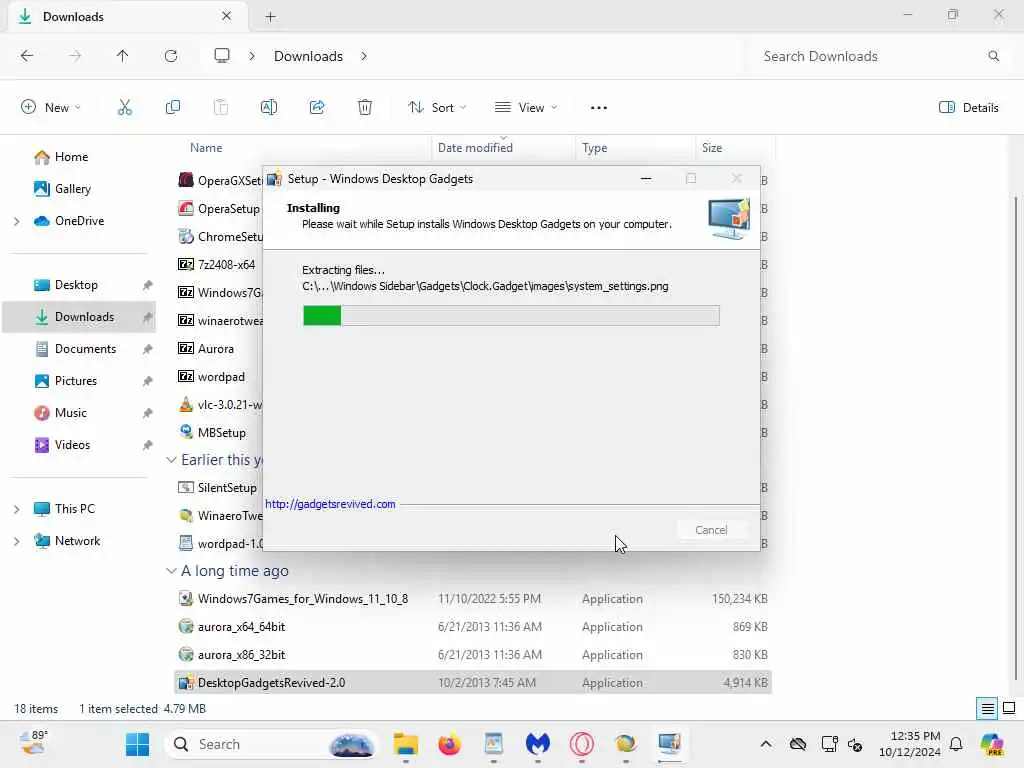Open the New dropdown menu
The height and width of the screenshot is (768, 1024).
(x=51, y=108)
